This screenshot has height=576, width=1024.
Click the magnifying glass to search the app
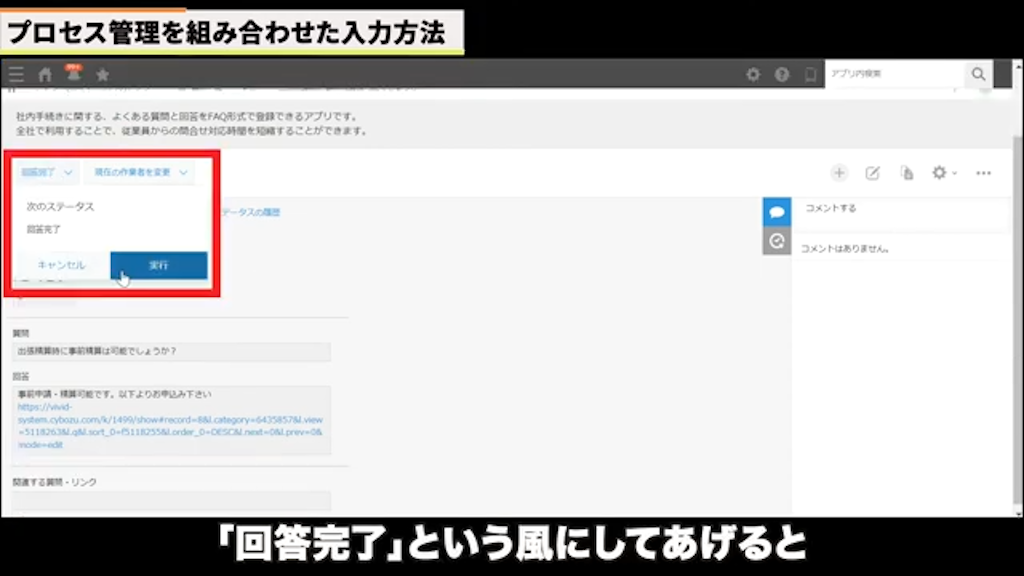[x=978, y=73]
